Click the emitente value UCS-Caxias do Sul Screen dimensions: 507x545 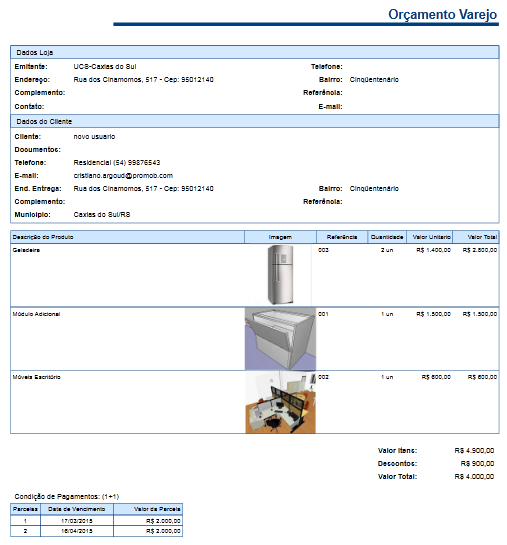coord(105,66)
